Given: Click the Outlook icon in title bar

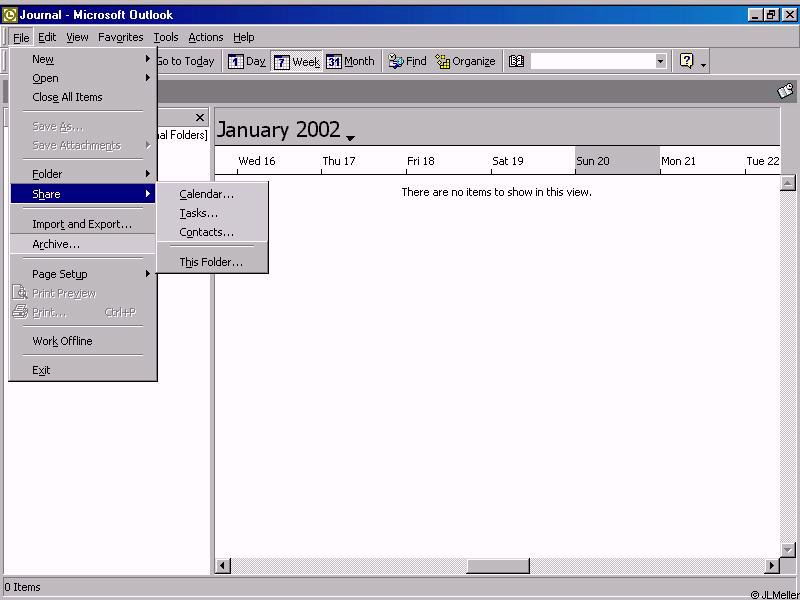Looking at the screenshot, I should pos(10,15).
